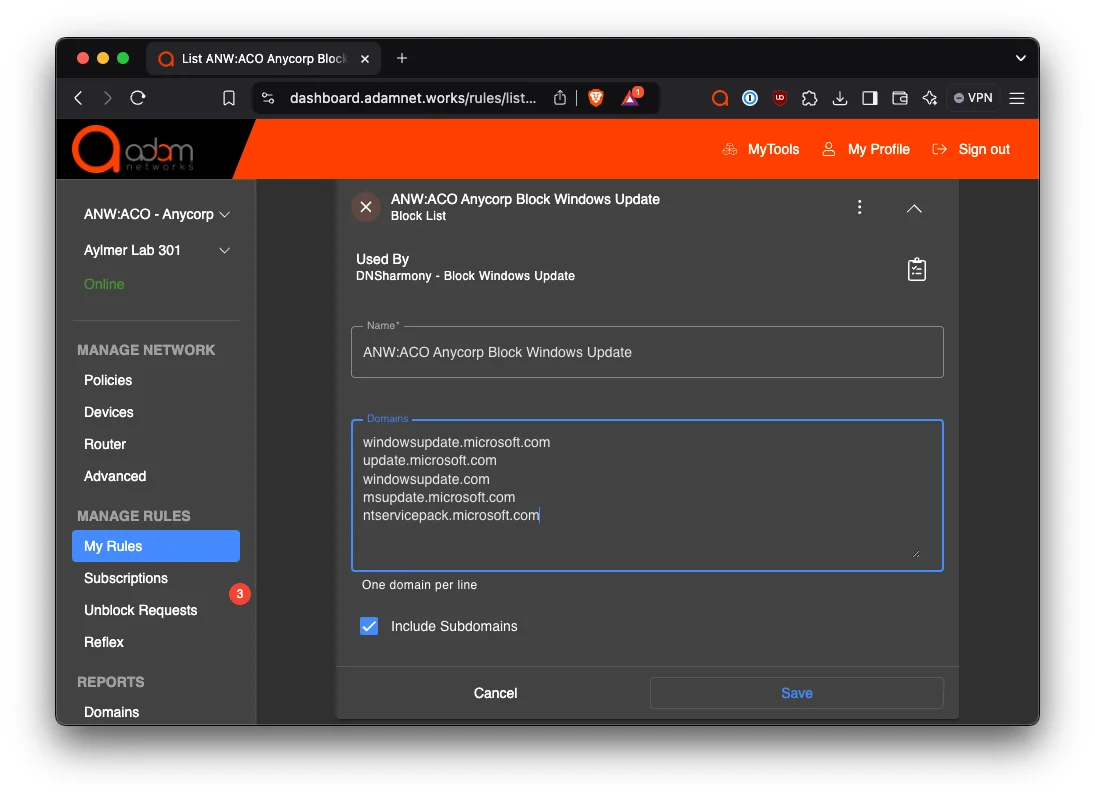Click the Online status text
This screenshot has height=799, width=1095.
point(104,284)
